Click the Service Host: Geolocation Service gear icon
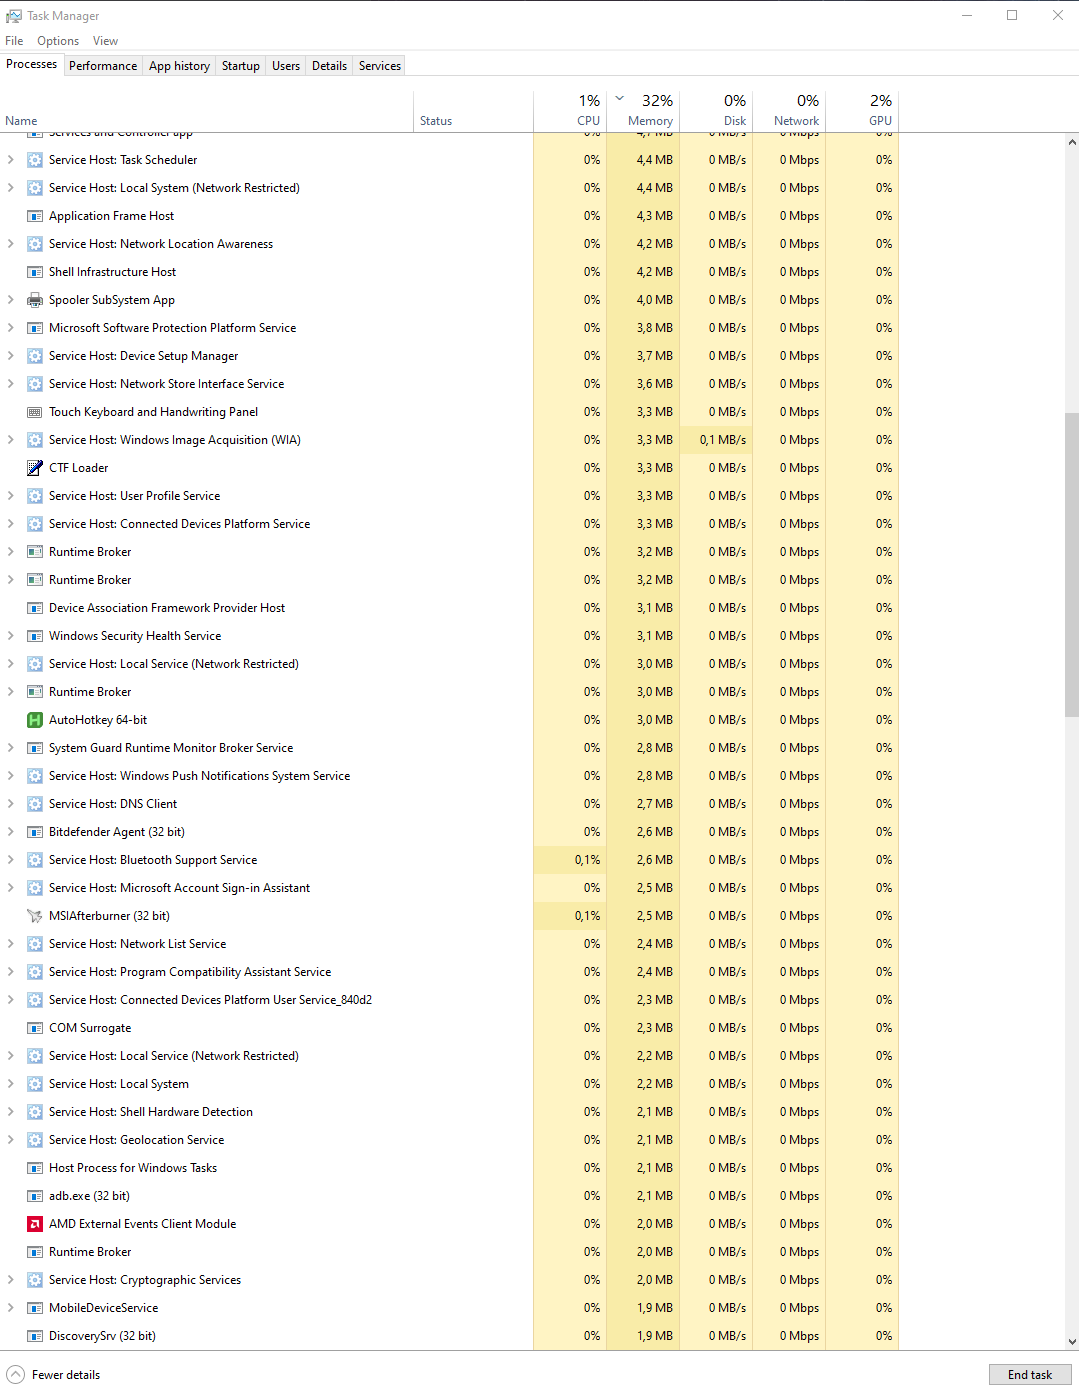Viewport: 1079px width, 1398px height. point(35,1140)
